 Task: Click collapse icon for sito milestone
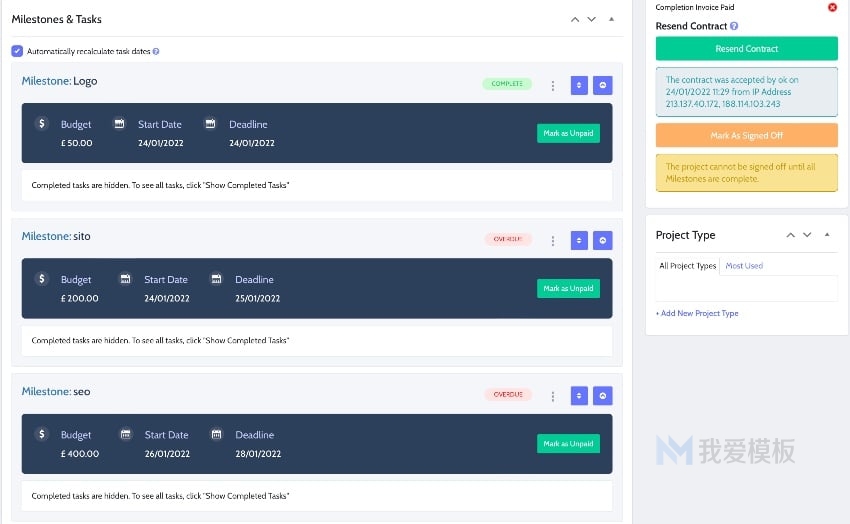click(602, 241)
